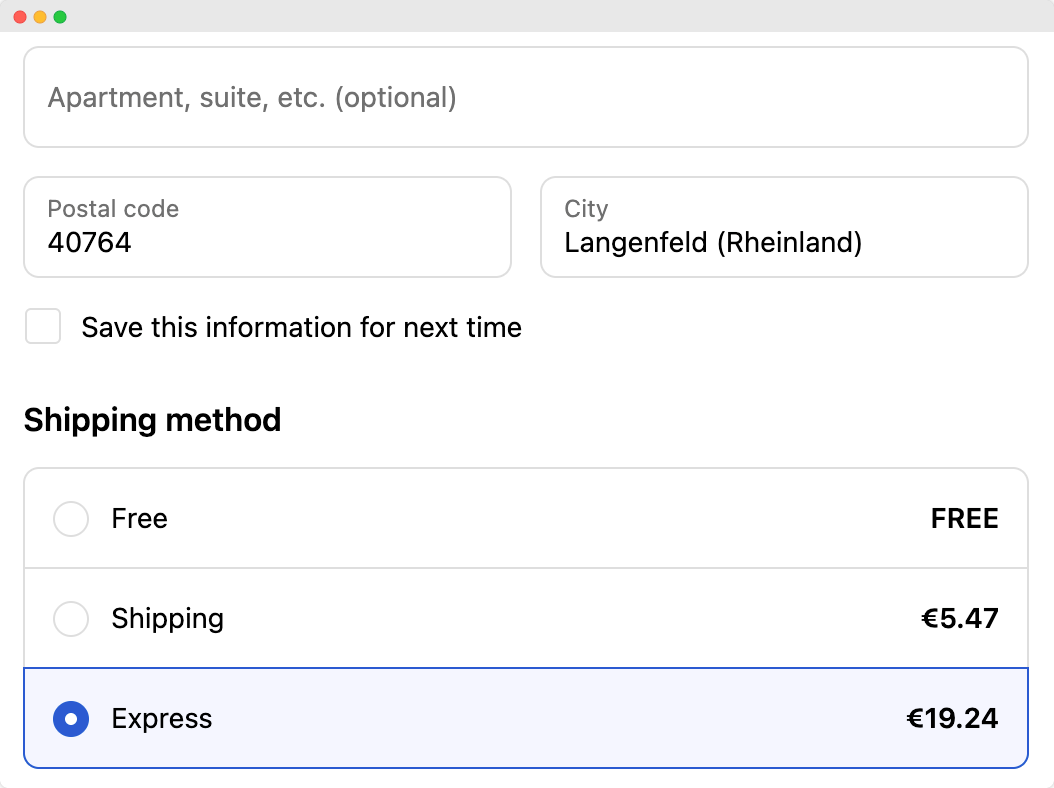Click the Express option label text
The image size is (1054, 788).
(162, 719)
